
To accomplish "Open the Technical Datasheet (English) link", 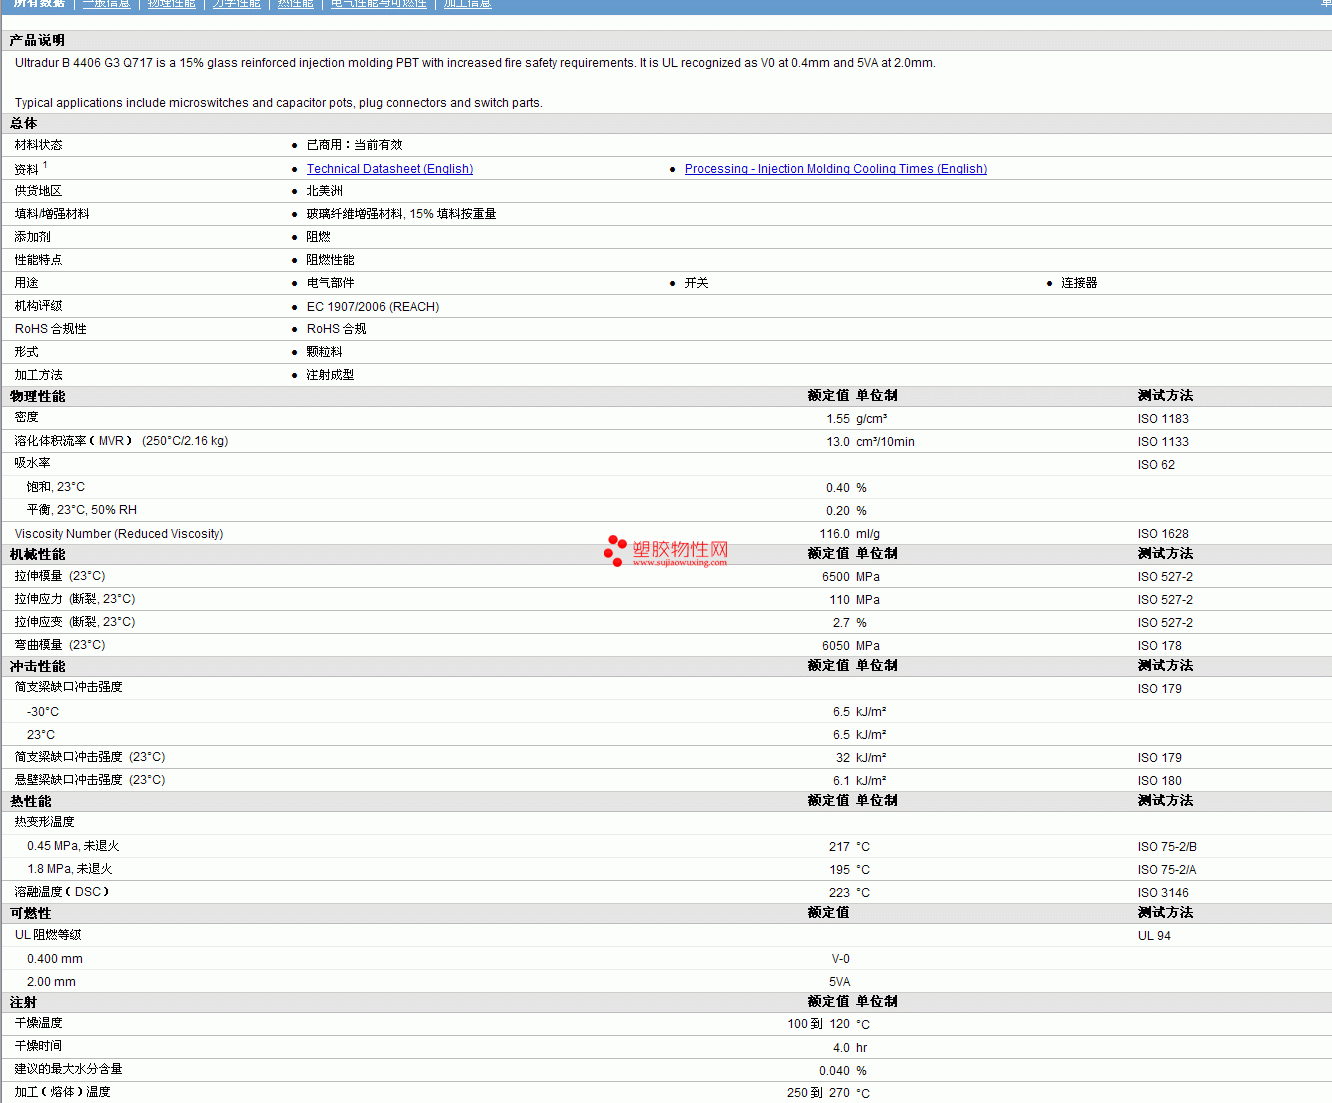I will [x=390, y=169].
